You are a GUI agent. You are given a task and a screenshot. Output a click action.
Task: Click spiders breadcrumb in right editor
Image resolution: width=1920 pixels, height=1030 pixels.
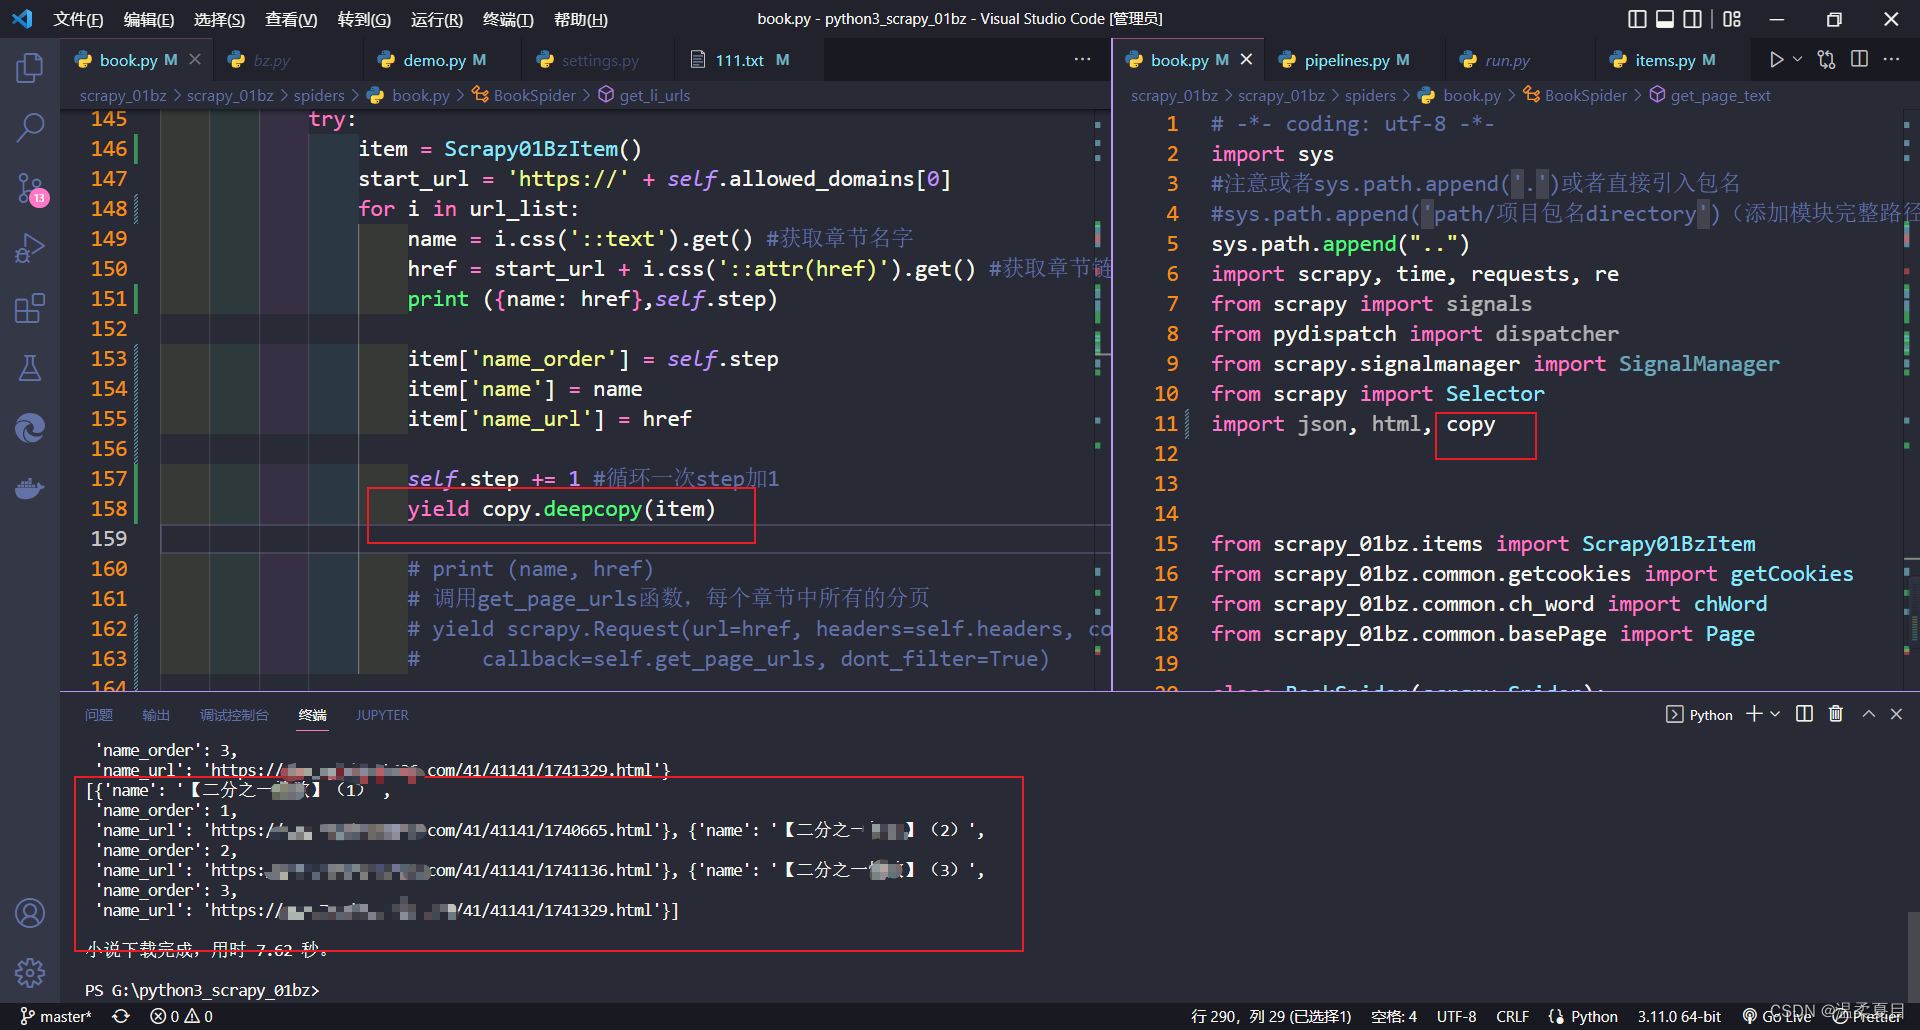point(1370,95)
